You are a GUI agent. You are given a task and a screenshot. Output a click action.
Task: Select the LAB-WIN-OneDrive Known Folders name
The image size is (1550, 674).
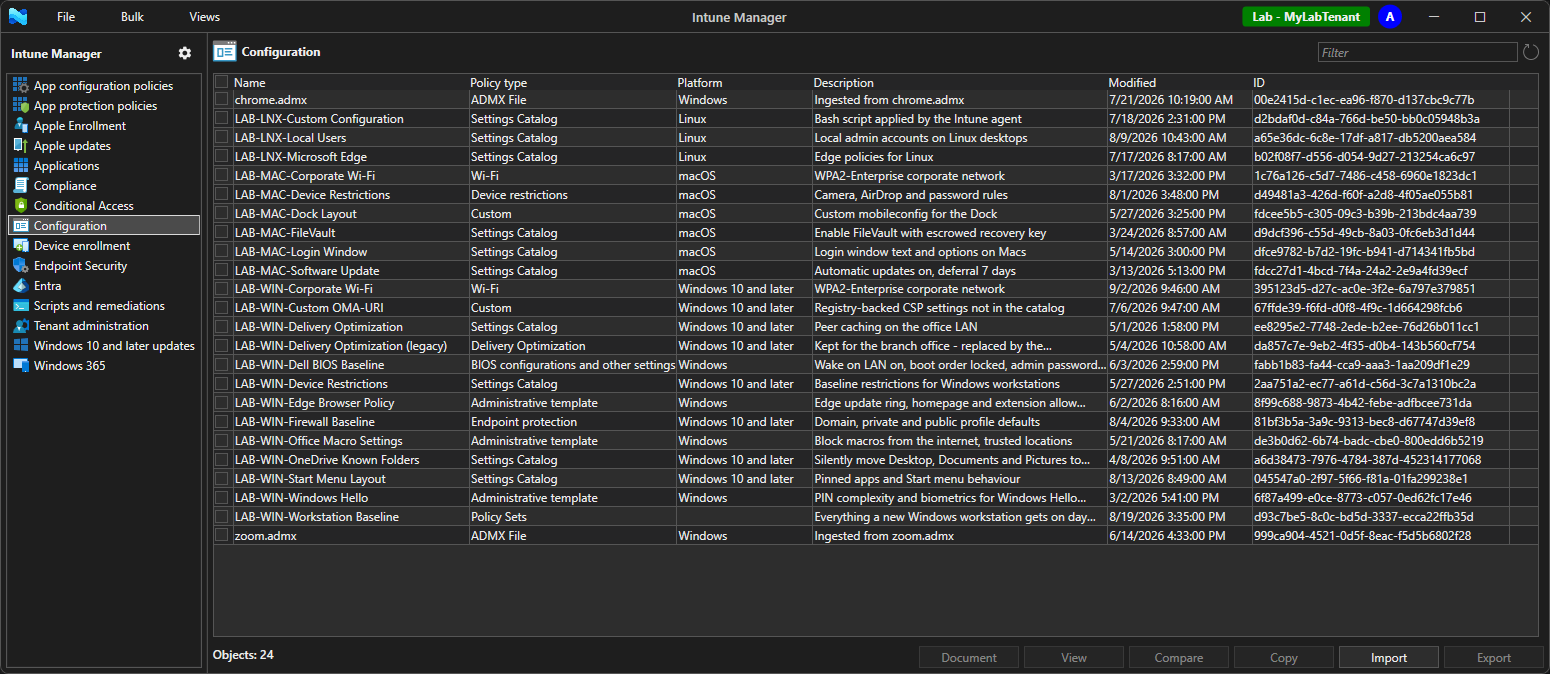click(326, 460)
